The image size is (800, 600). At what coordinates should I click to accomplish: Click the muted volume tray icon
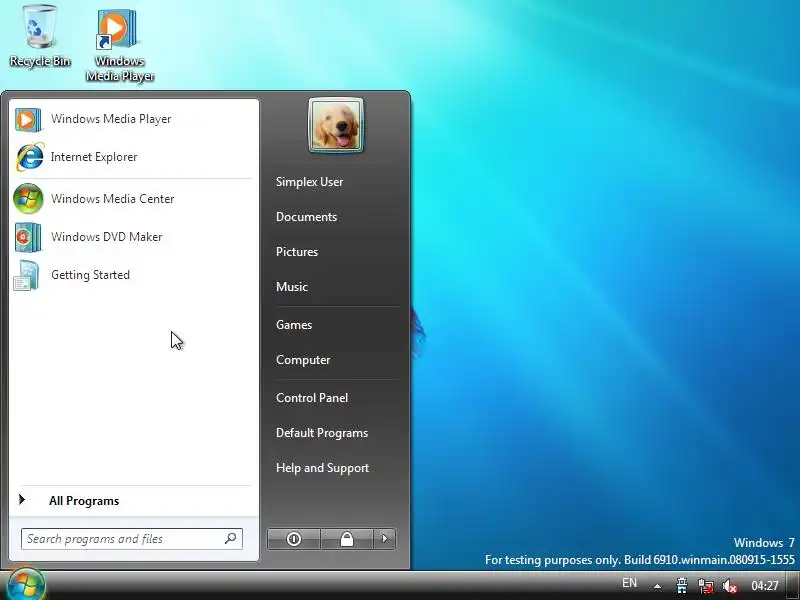[x=730, y=586]
